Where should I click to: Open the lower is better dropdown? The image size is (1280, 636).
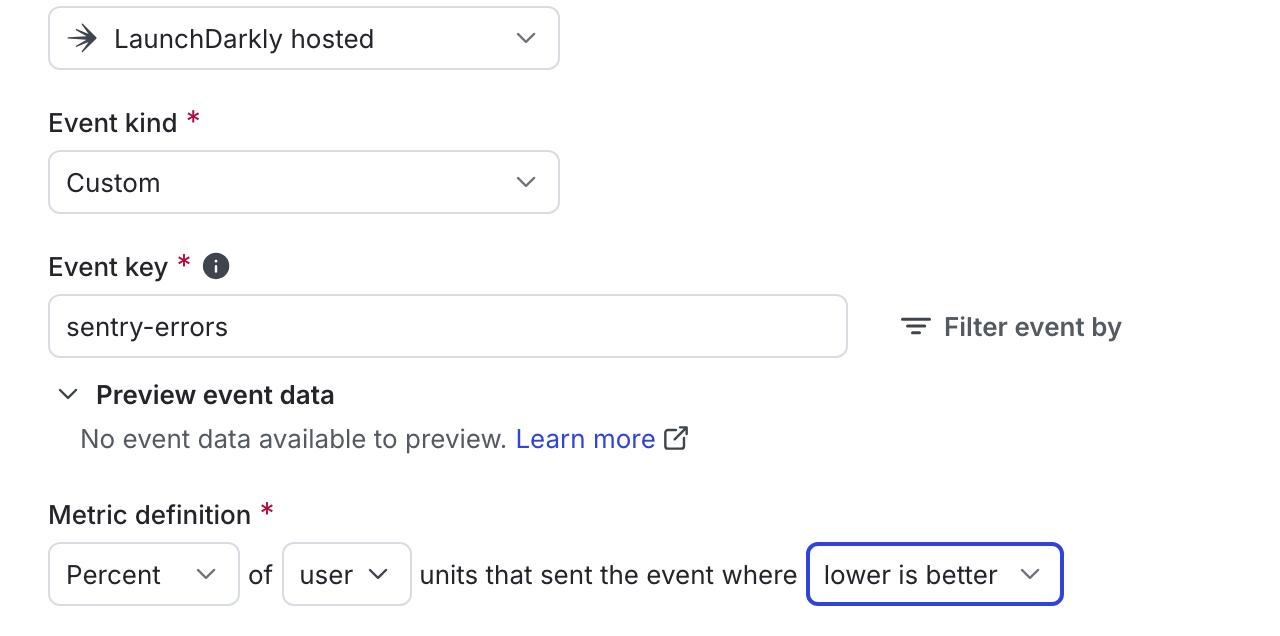pos(935,574)
